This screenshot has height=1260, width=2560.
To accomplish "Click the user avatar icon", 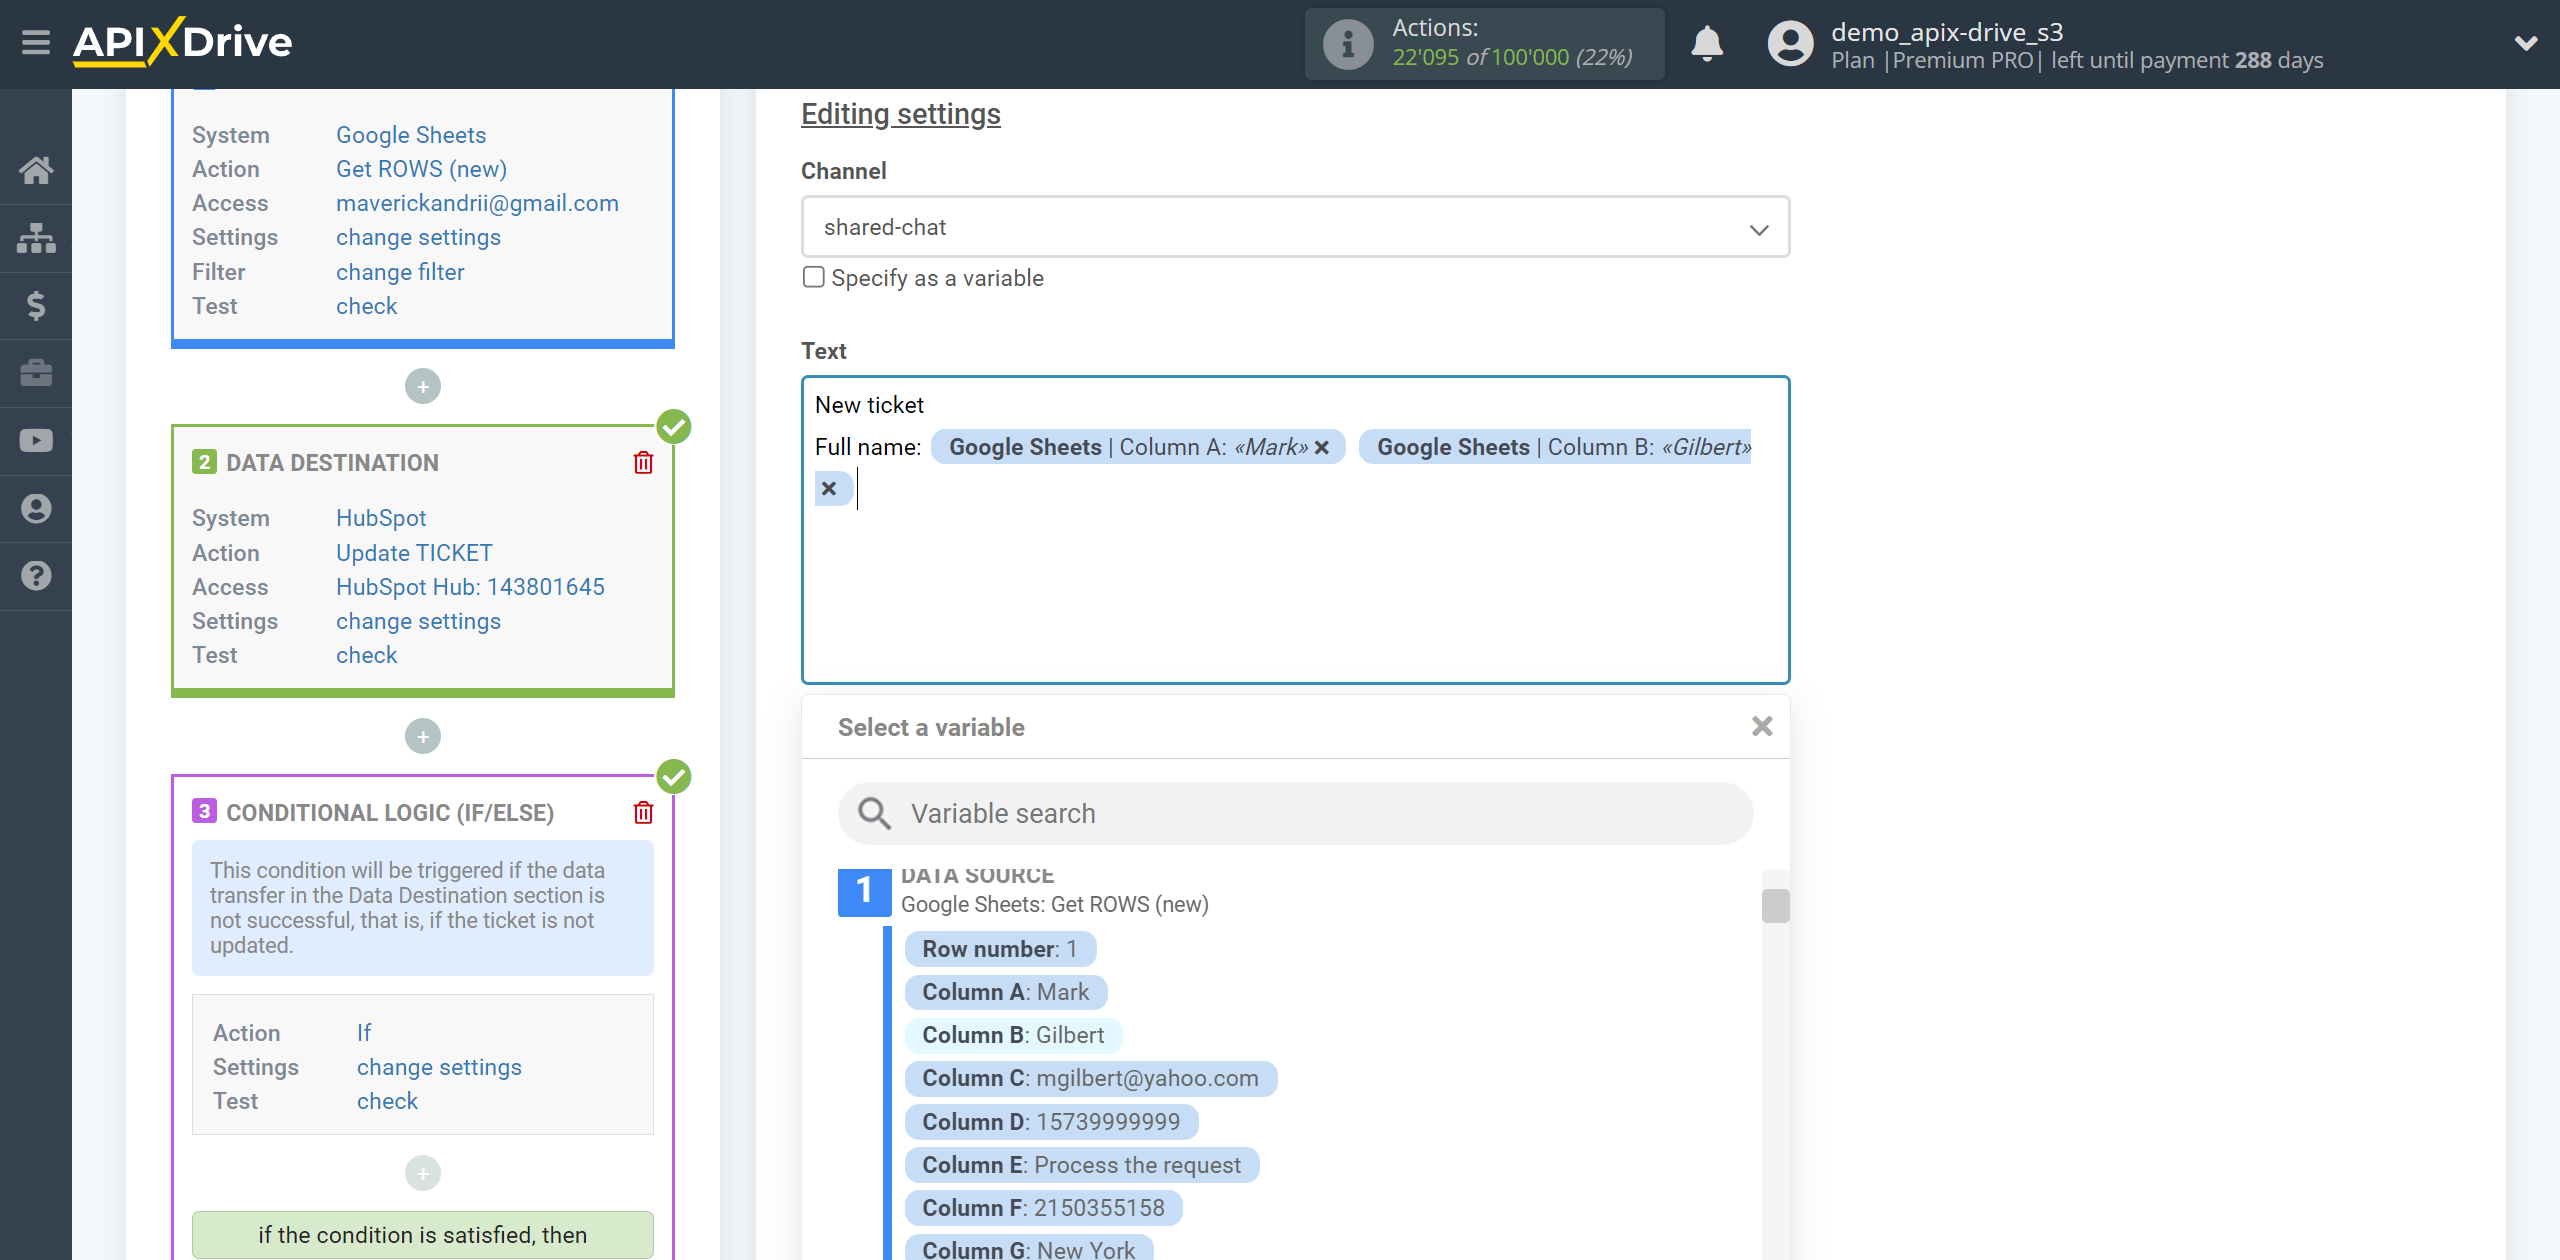I will click(1790, 44).
